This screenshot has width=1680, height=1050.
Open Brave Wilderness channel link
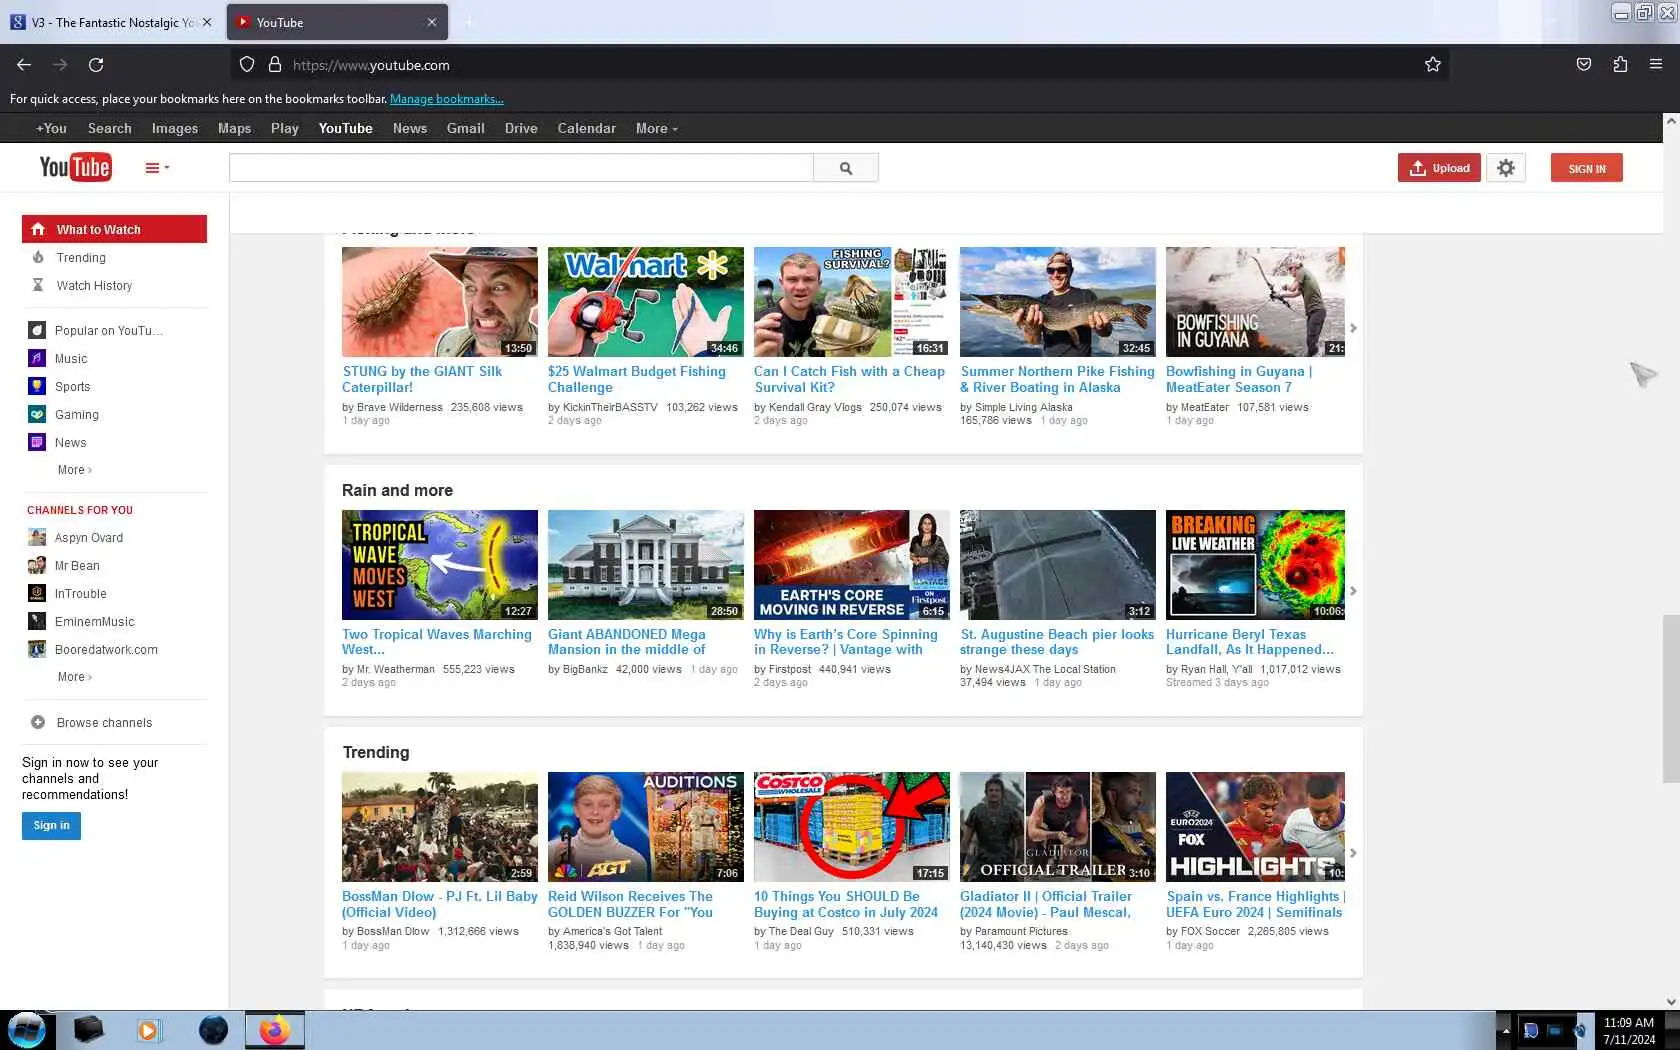400,407
